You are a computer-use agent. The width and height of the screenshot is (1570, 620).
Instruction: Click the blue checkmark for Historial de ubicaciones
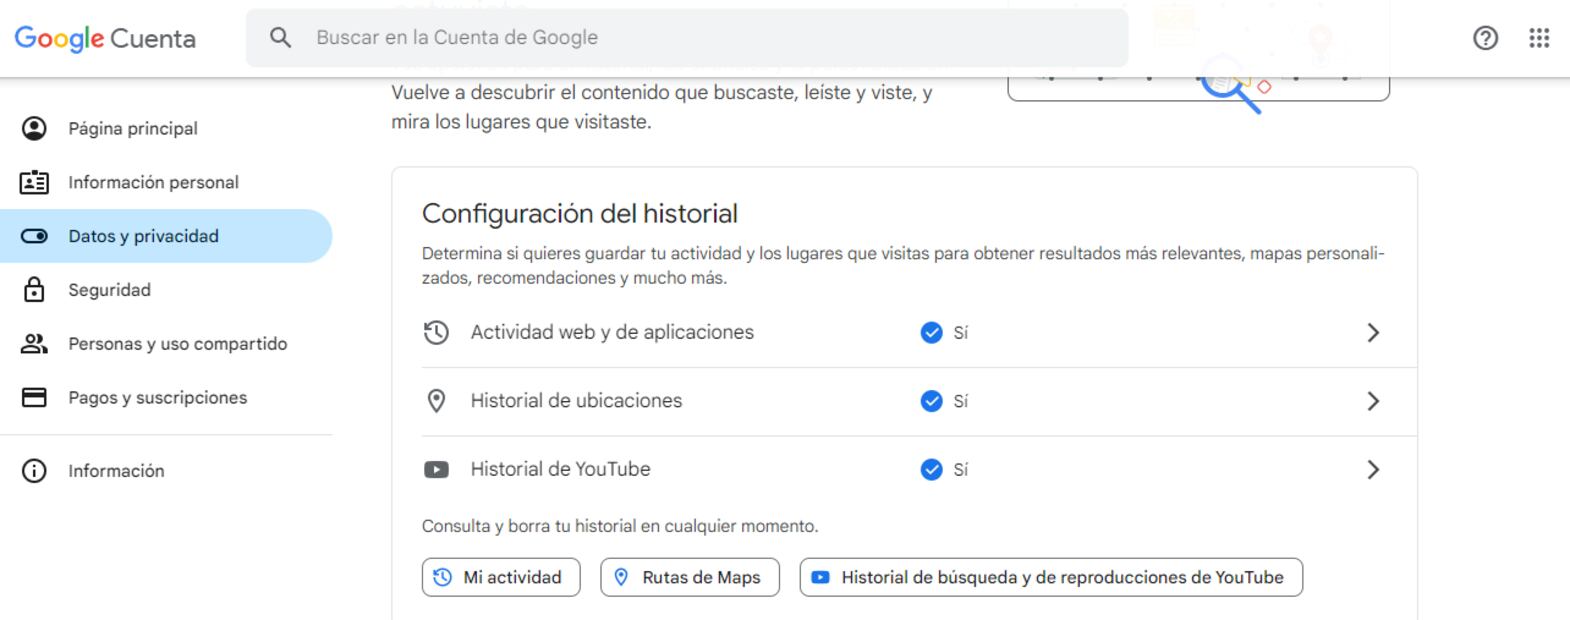(x=931, y=401)
